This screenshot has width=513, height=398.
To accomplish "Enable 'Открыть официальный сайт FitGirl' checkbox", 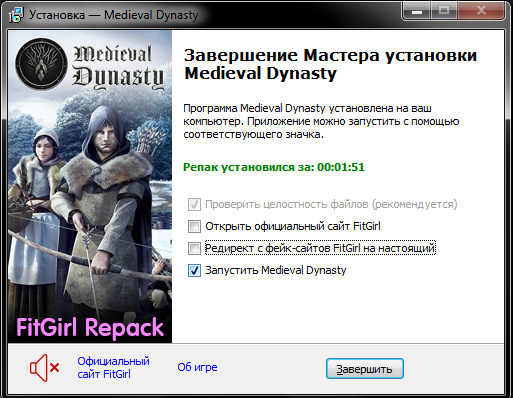I will 194,226.
